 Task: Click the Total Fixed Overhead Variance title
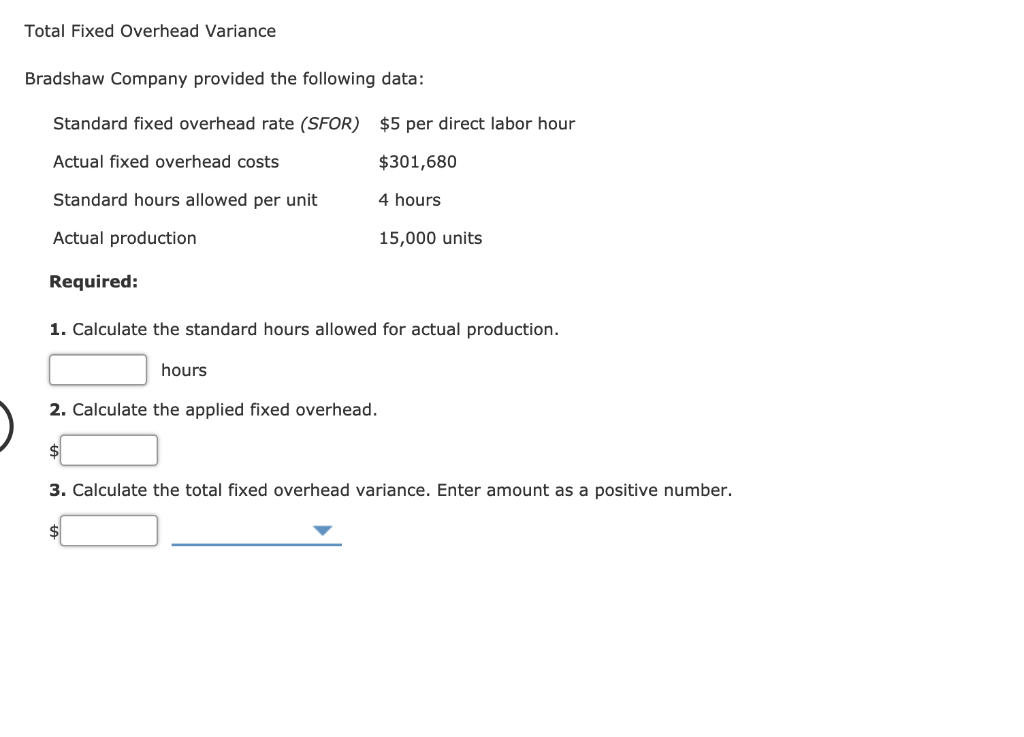click(150, 31)
